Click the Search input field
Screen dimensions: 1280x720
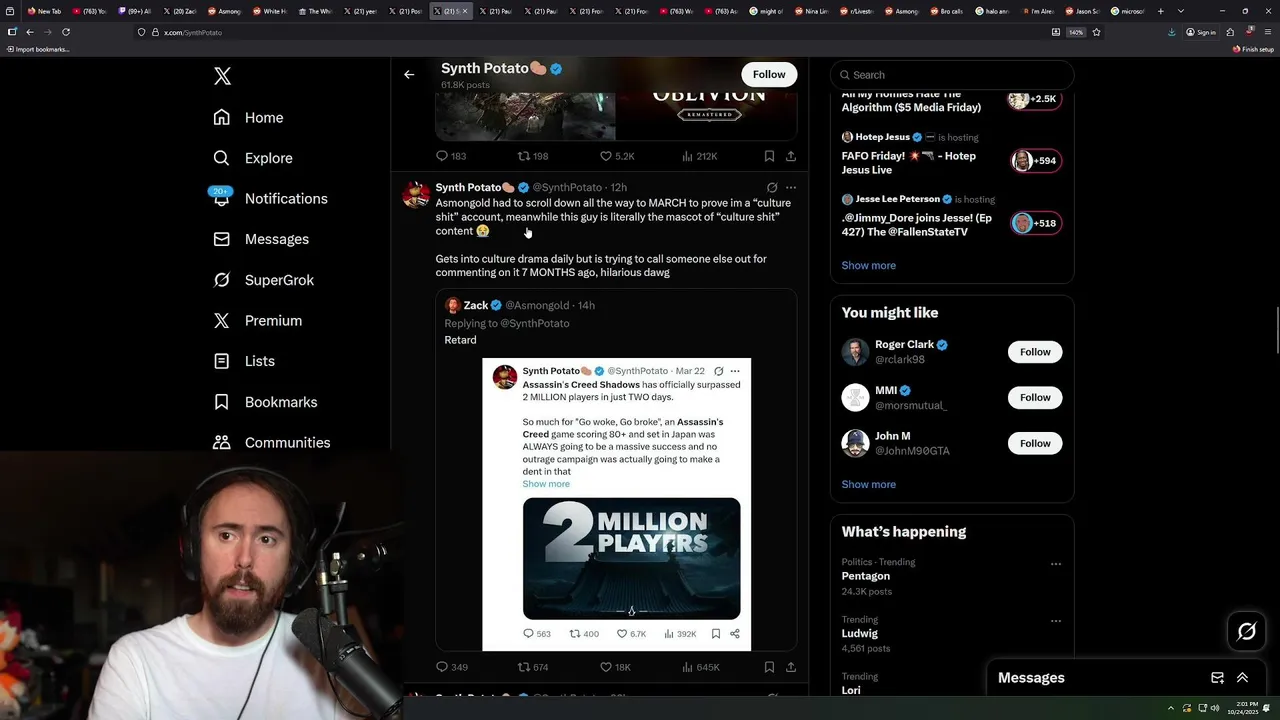pos(952,75)
